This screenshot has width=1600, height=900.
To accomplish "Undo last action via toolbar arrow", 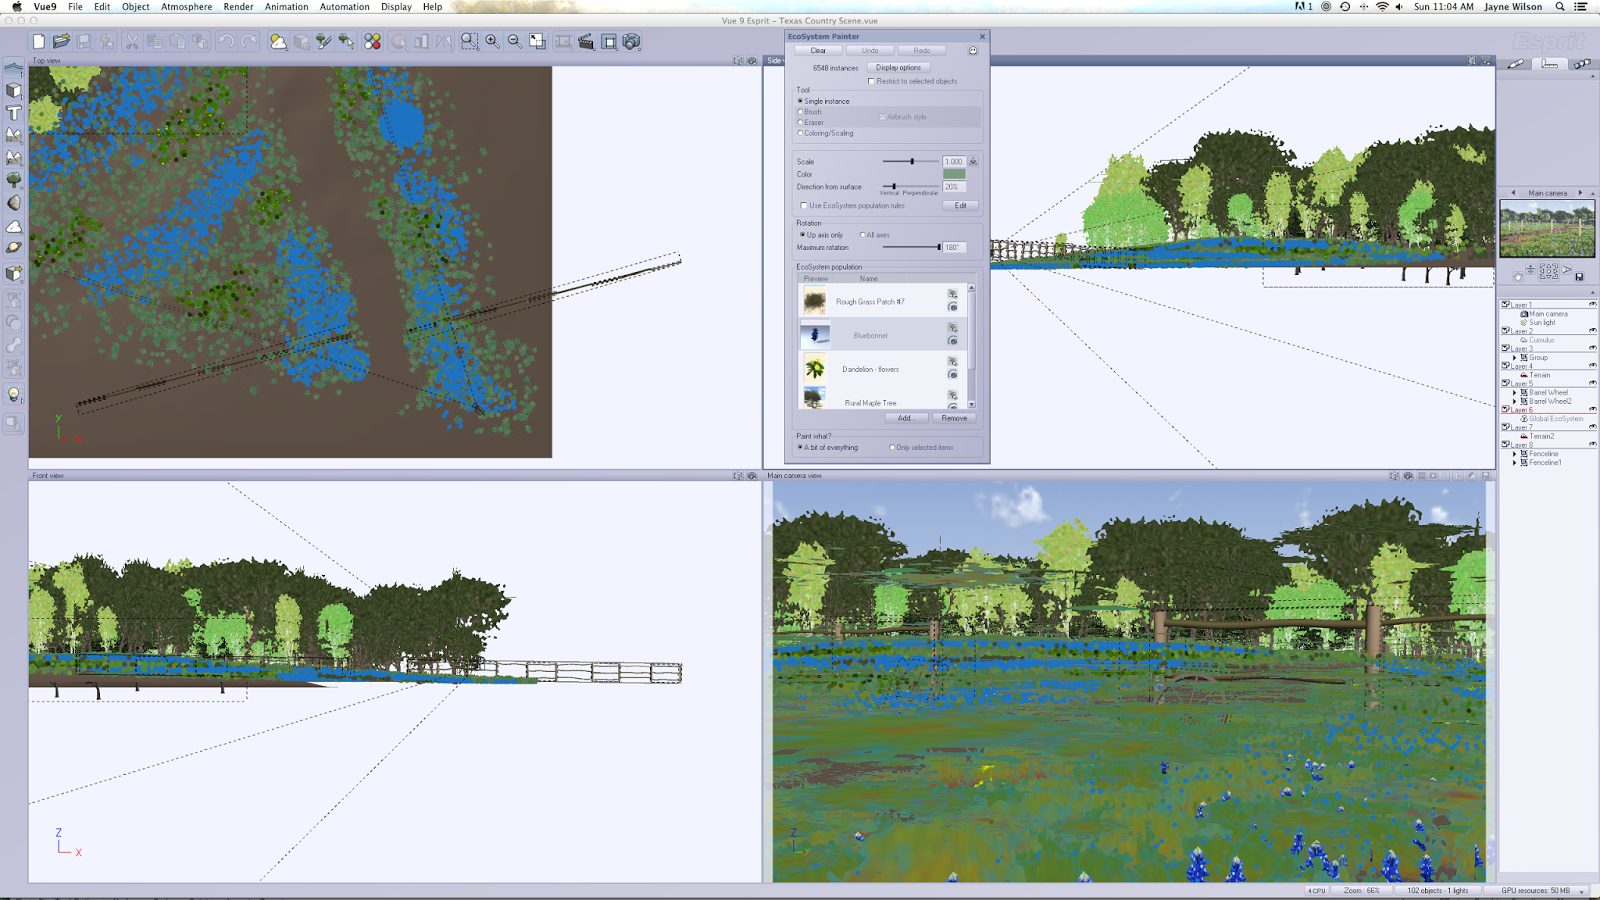I will 226,41.
